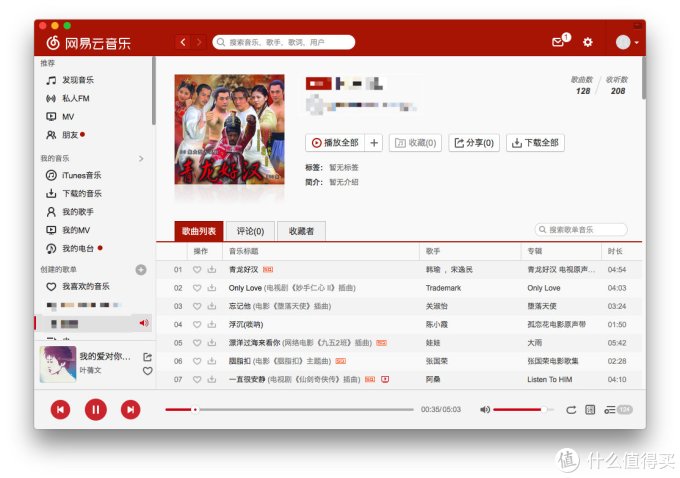Open the user avatar dropdown menu
Screen dimensions: 680x478
(627, 42)
